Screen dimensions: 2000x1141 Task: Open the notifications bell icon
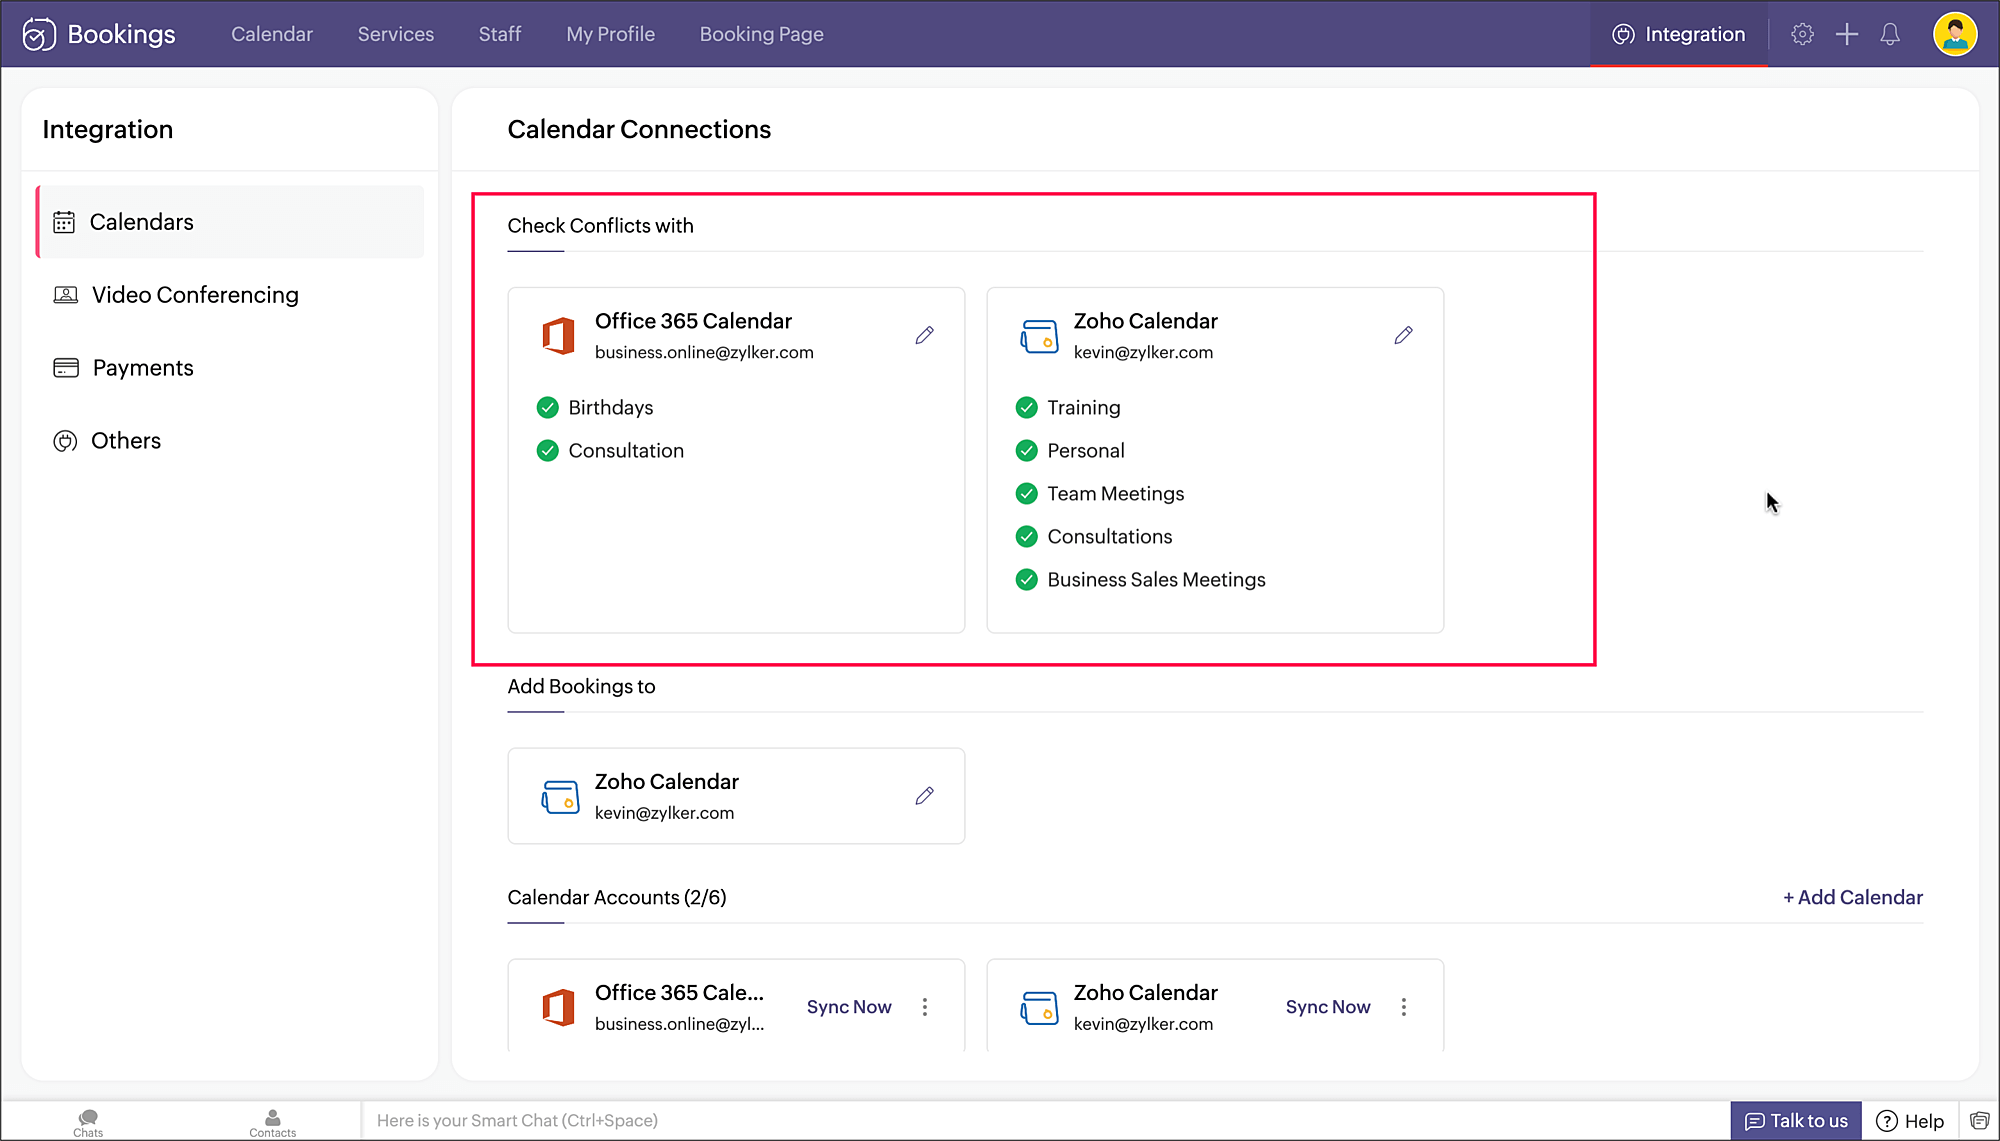click(1890, 34)
